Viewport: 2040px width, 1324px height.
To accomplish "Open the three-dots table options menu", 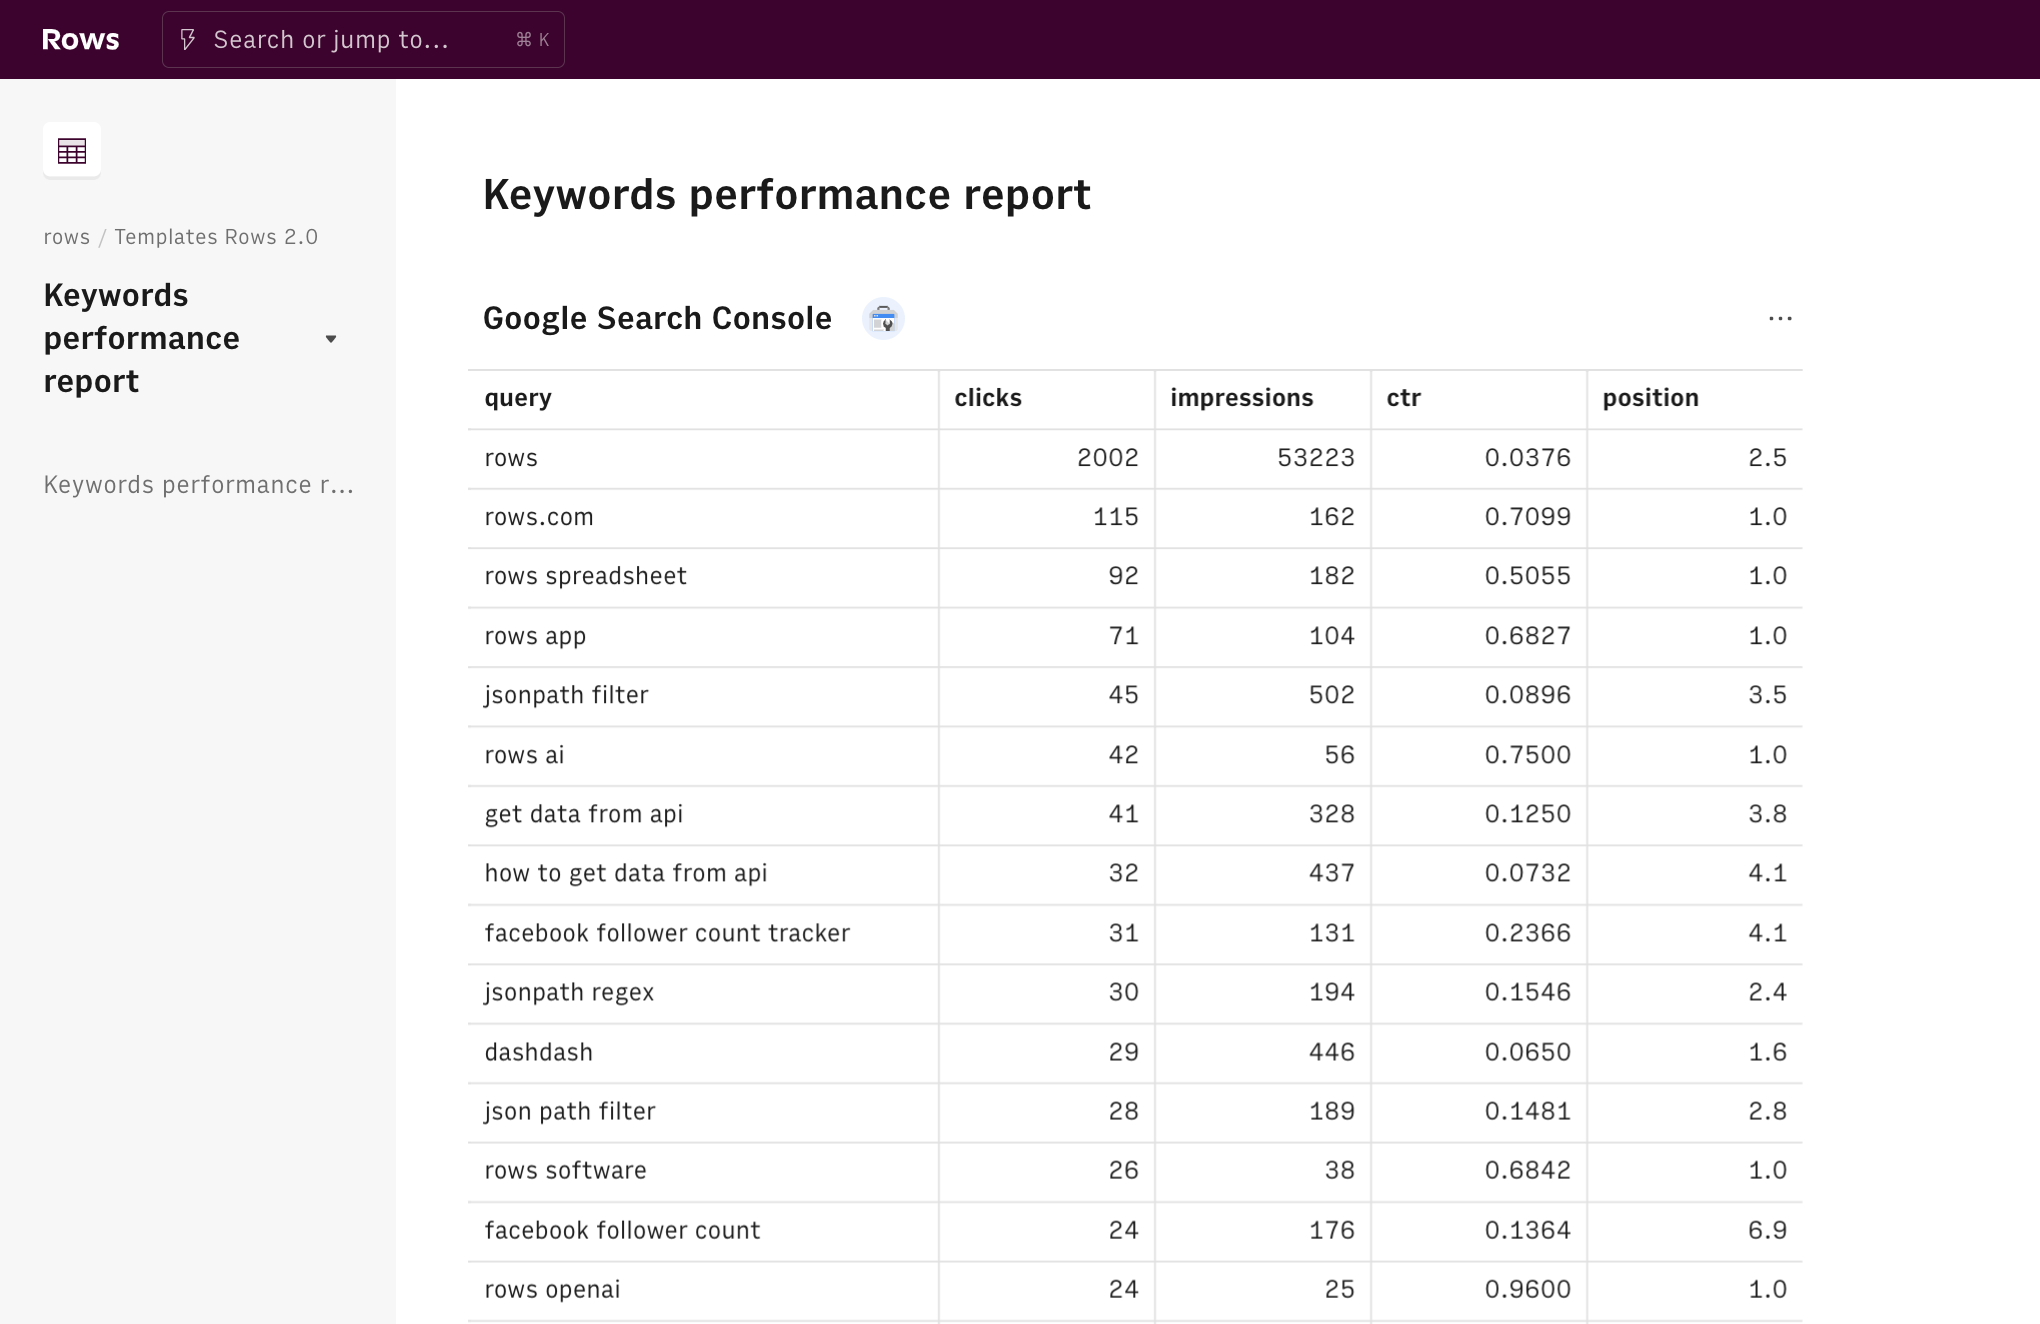I will tap(1780, 319).
